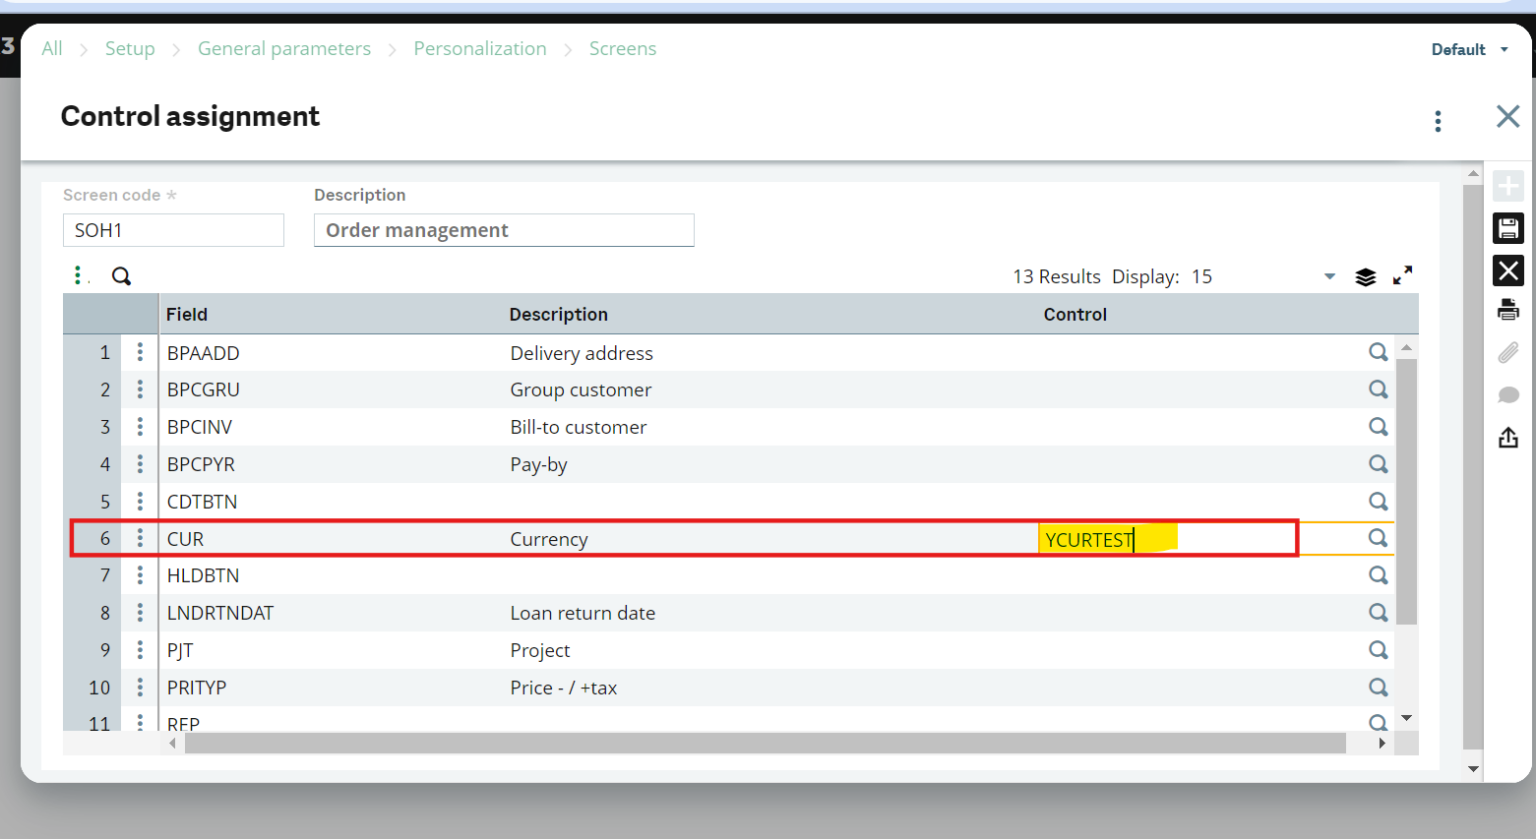Open the lookup magnifier on the Currency row
This screenshot has width=1536, height=839.
coord(1379,538)
